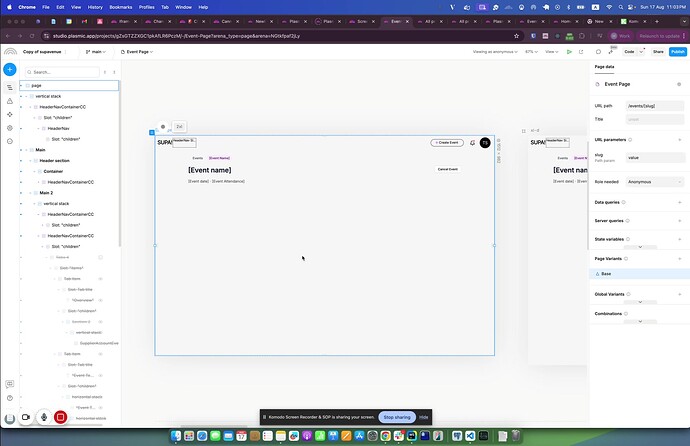Open the outline tree panel icon
The image size is (690, 446).
(9, 88)
